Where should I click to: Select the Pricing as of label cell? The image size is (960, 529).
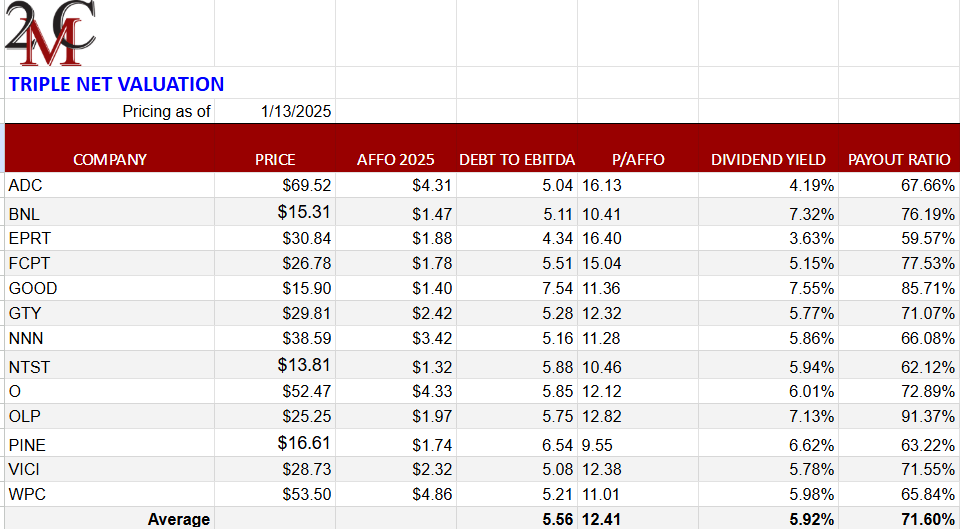[166, 111]
